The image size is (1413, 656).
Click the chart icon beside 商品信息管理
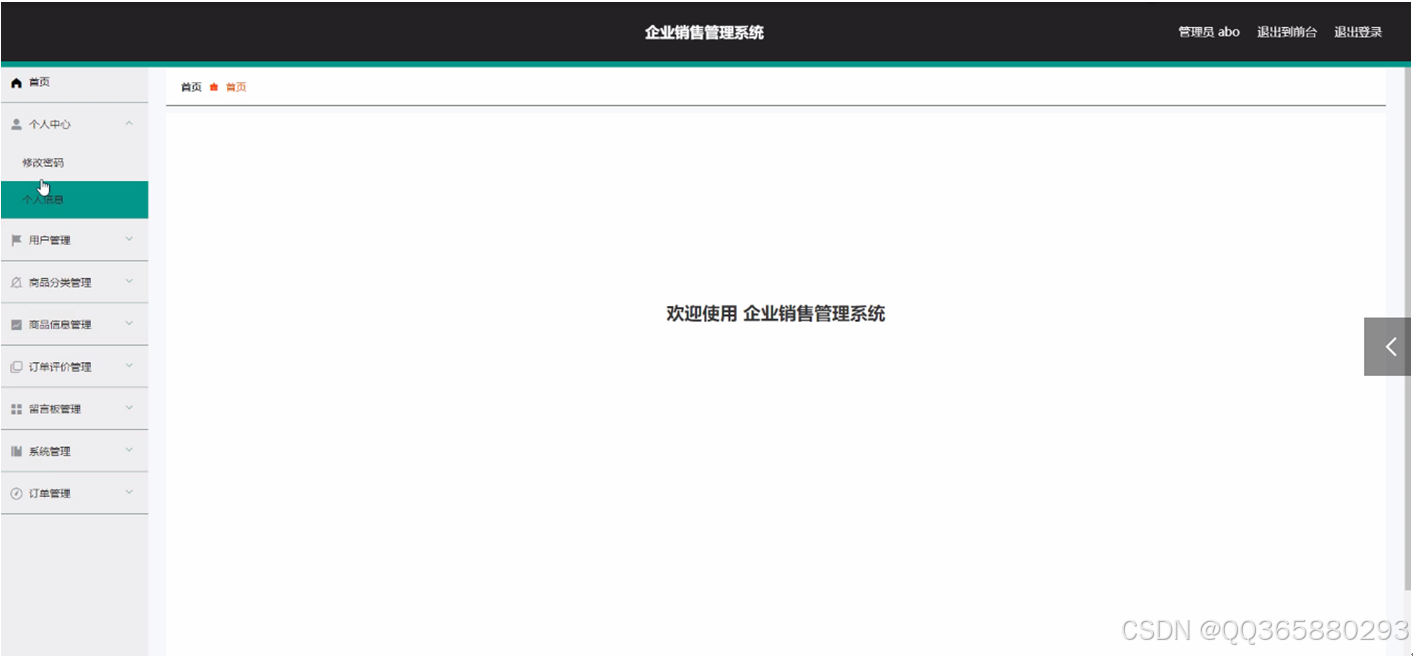(x=16, y=325)
